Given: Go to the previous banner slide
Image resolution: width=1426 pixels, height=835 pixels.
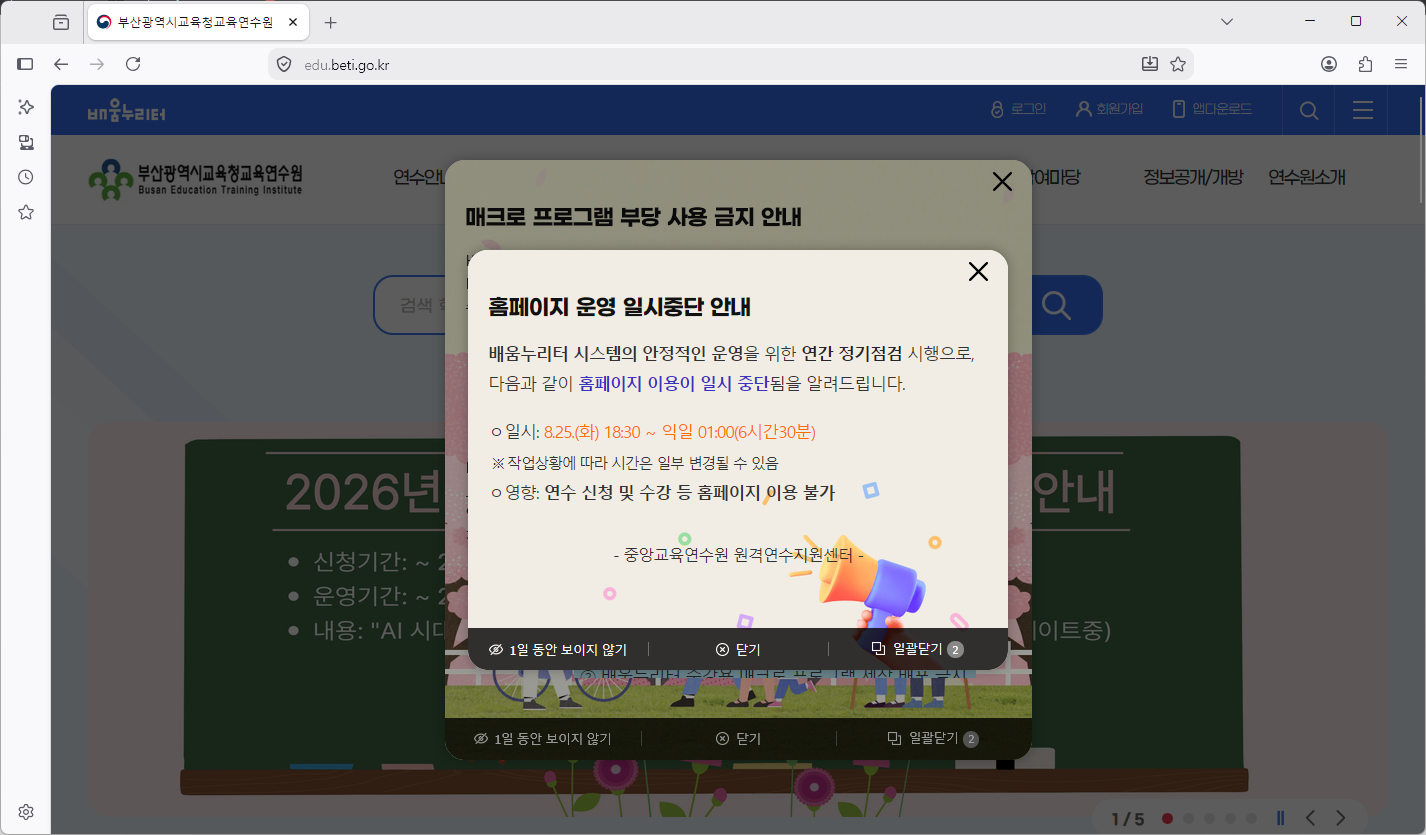Looking at the screenshot, I should click(1311, 818).
